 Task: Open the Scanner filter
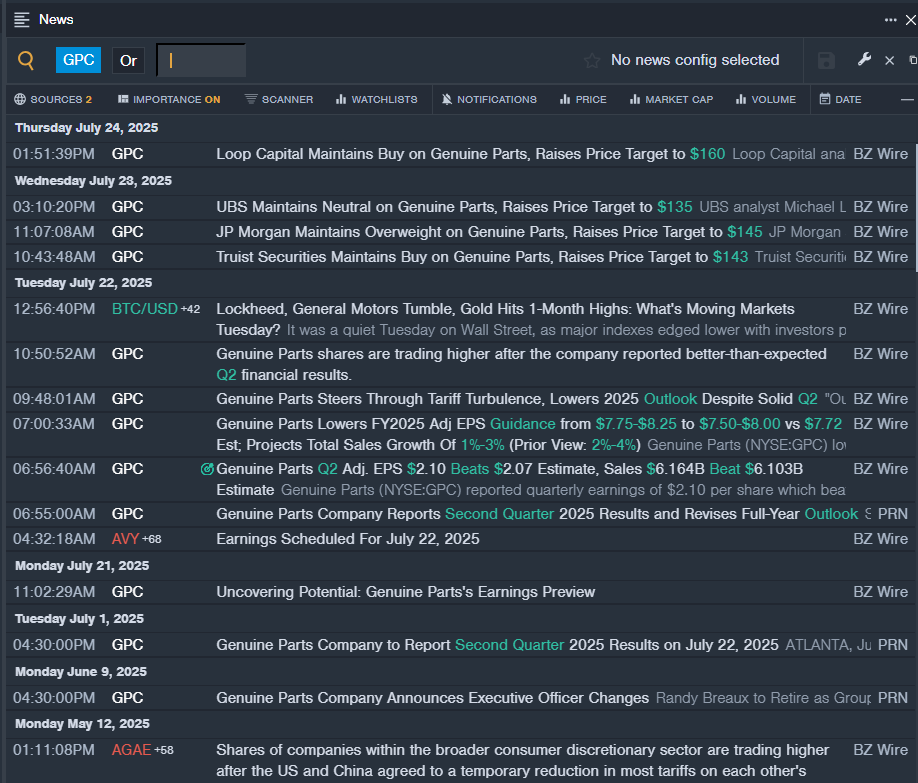click(x=279, y=99)
